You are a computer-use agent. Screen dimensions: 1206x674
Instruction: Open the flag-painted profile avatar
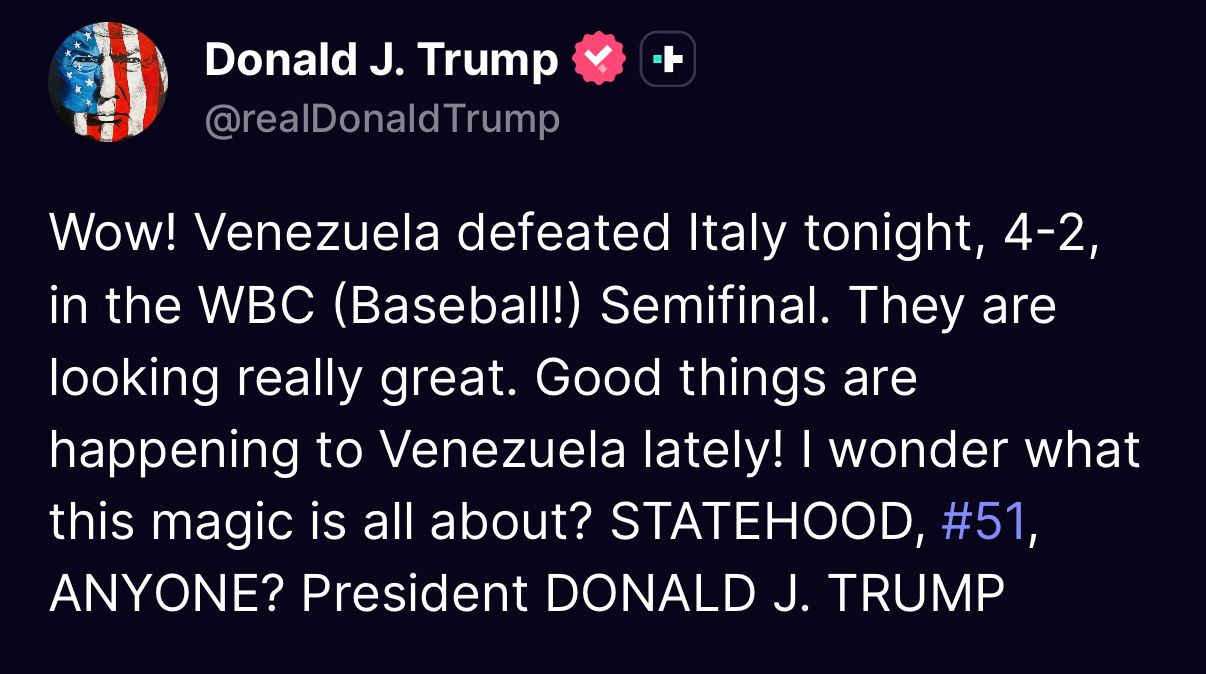(x=108, y=81)
